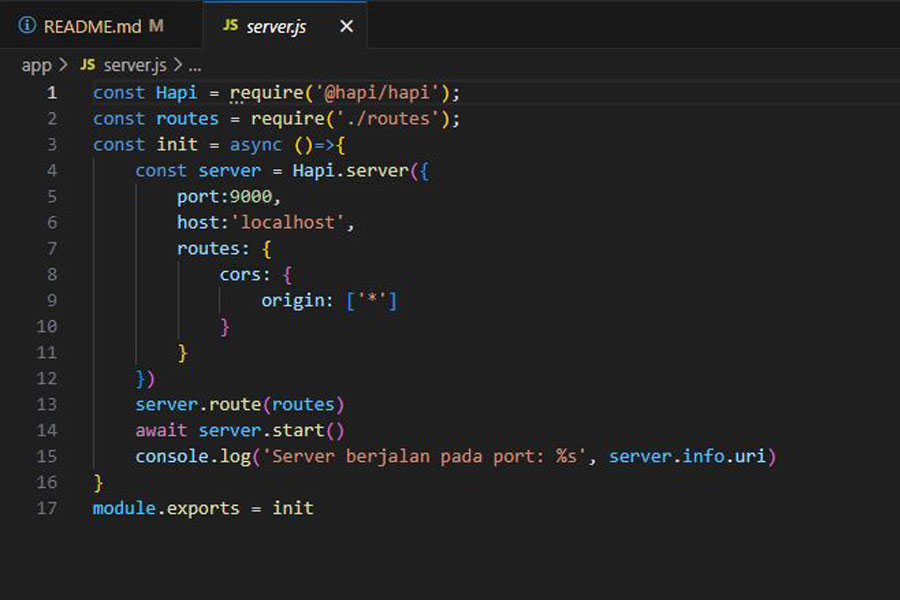Click the 'await' keyword on line 14

[x=161, y=430]
